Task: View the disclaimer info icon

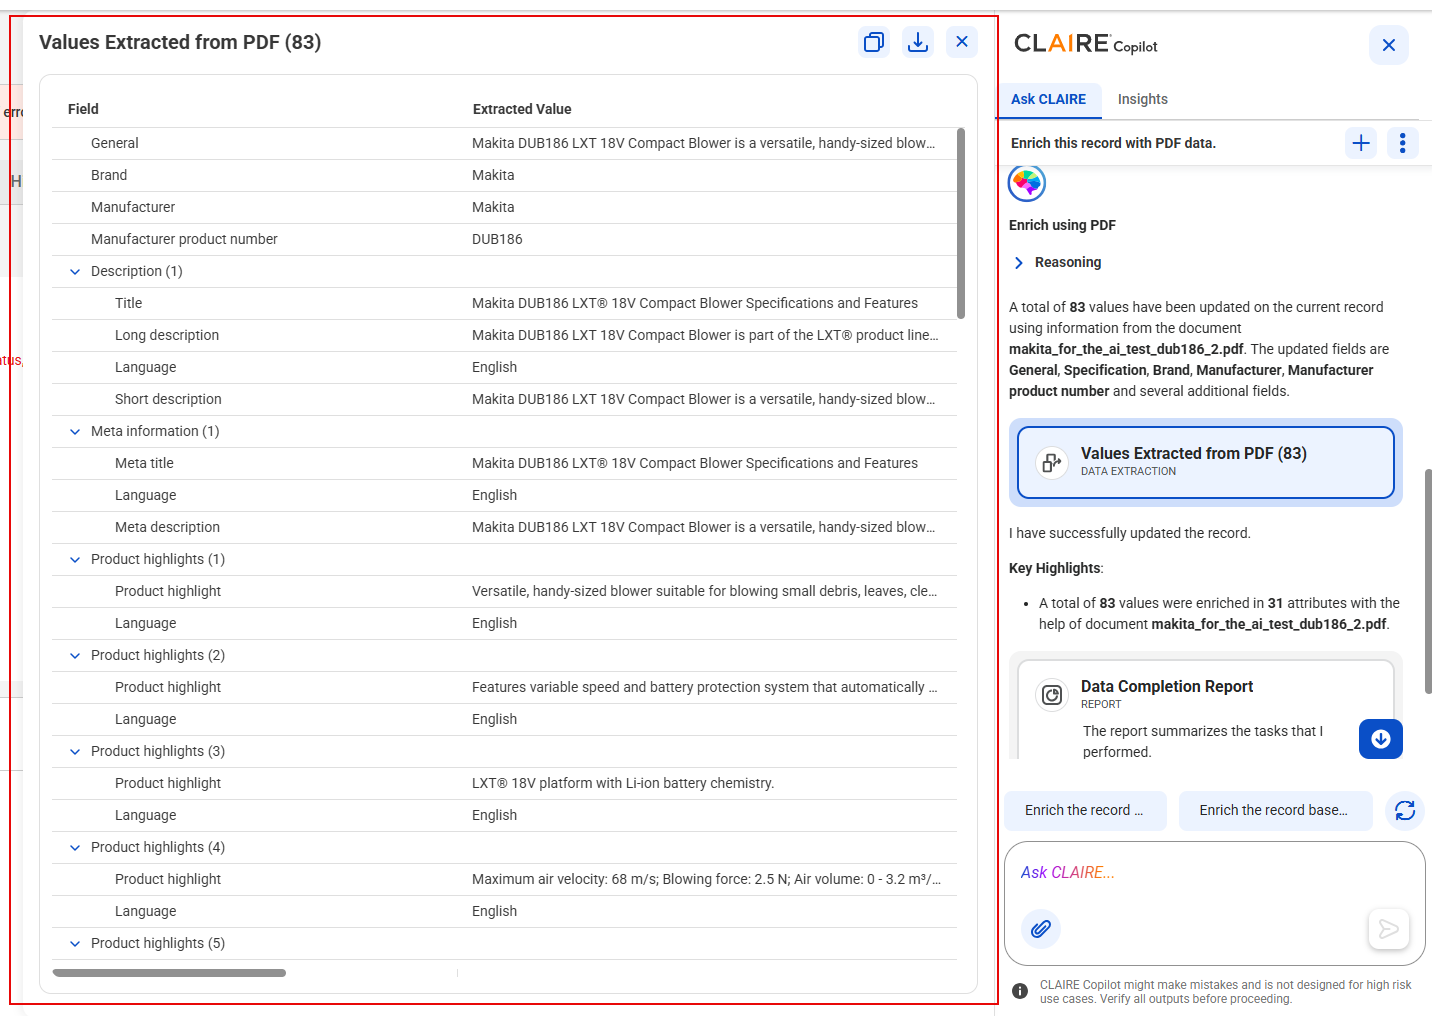Action: pyautogui.click(x=1020, y=991)
